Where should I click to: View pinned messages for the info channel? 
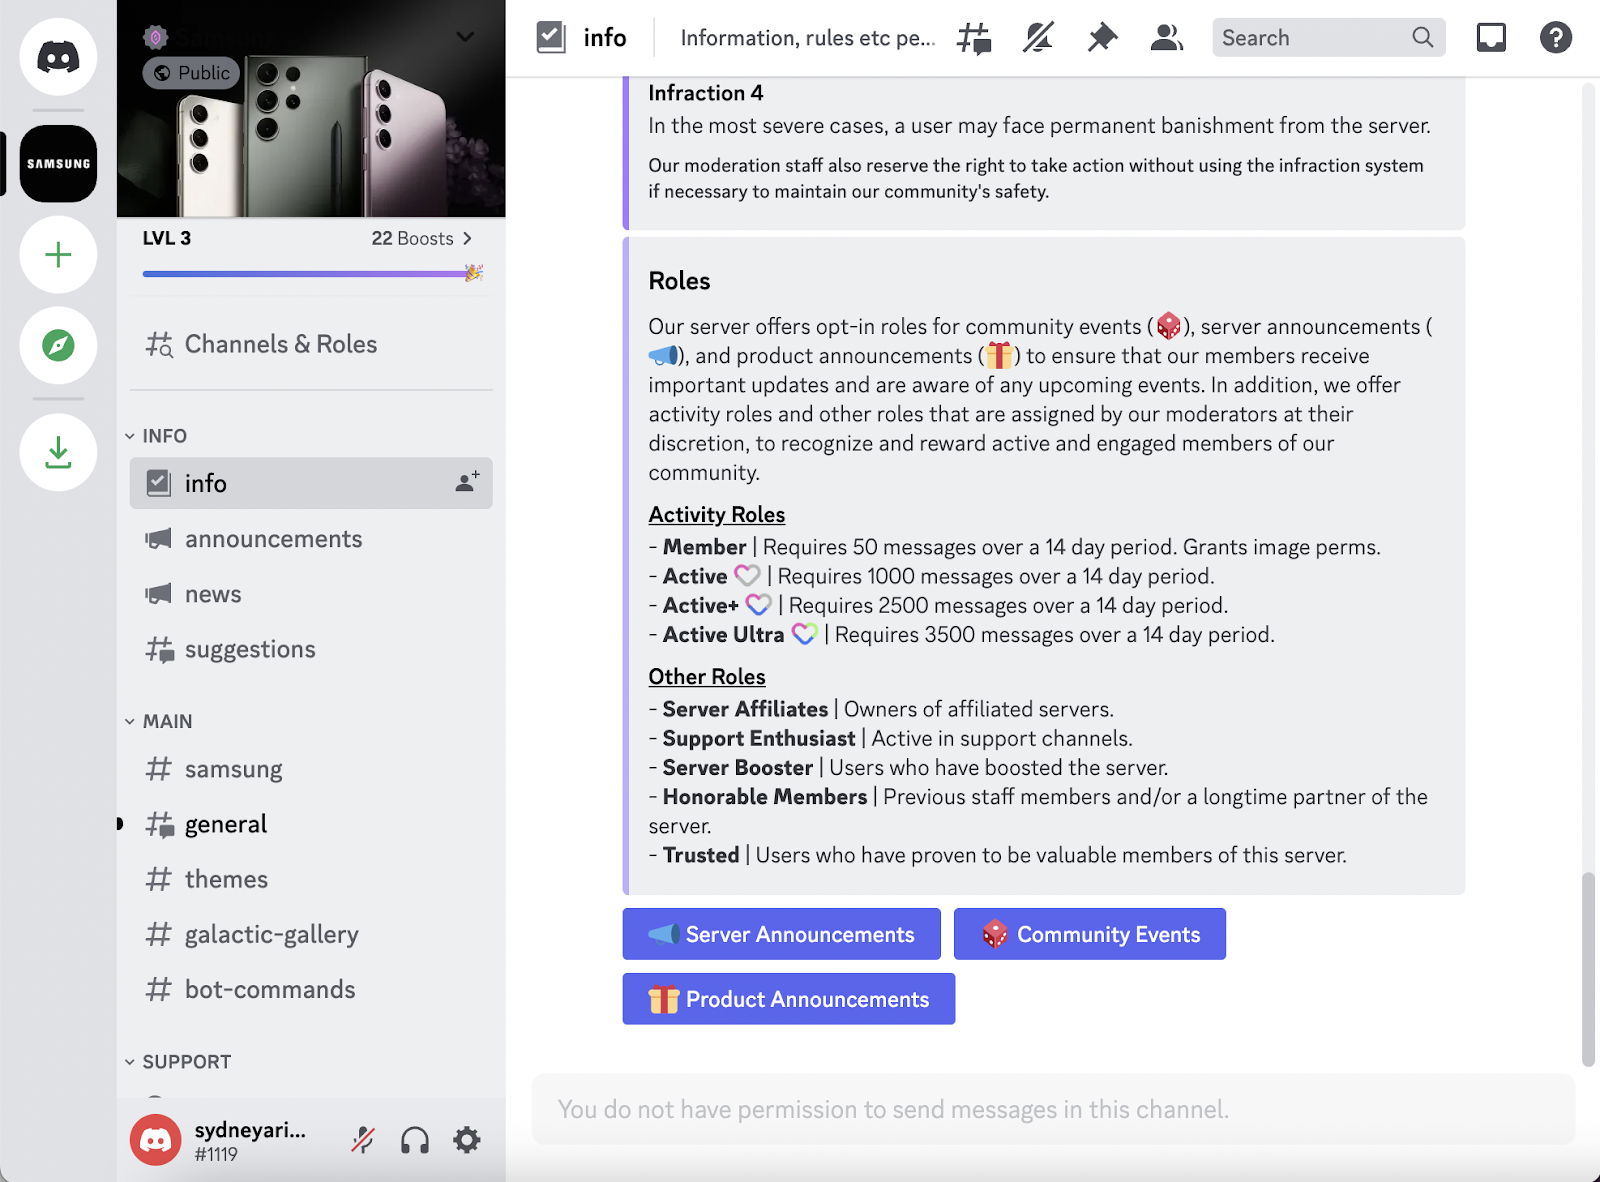point(1102,37)
